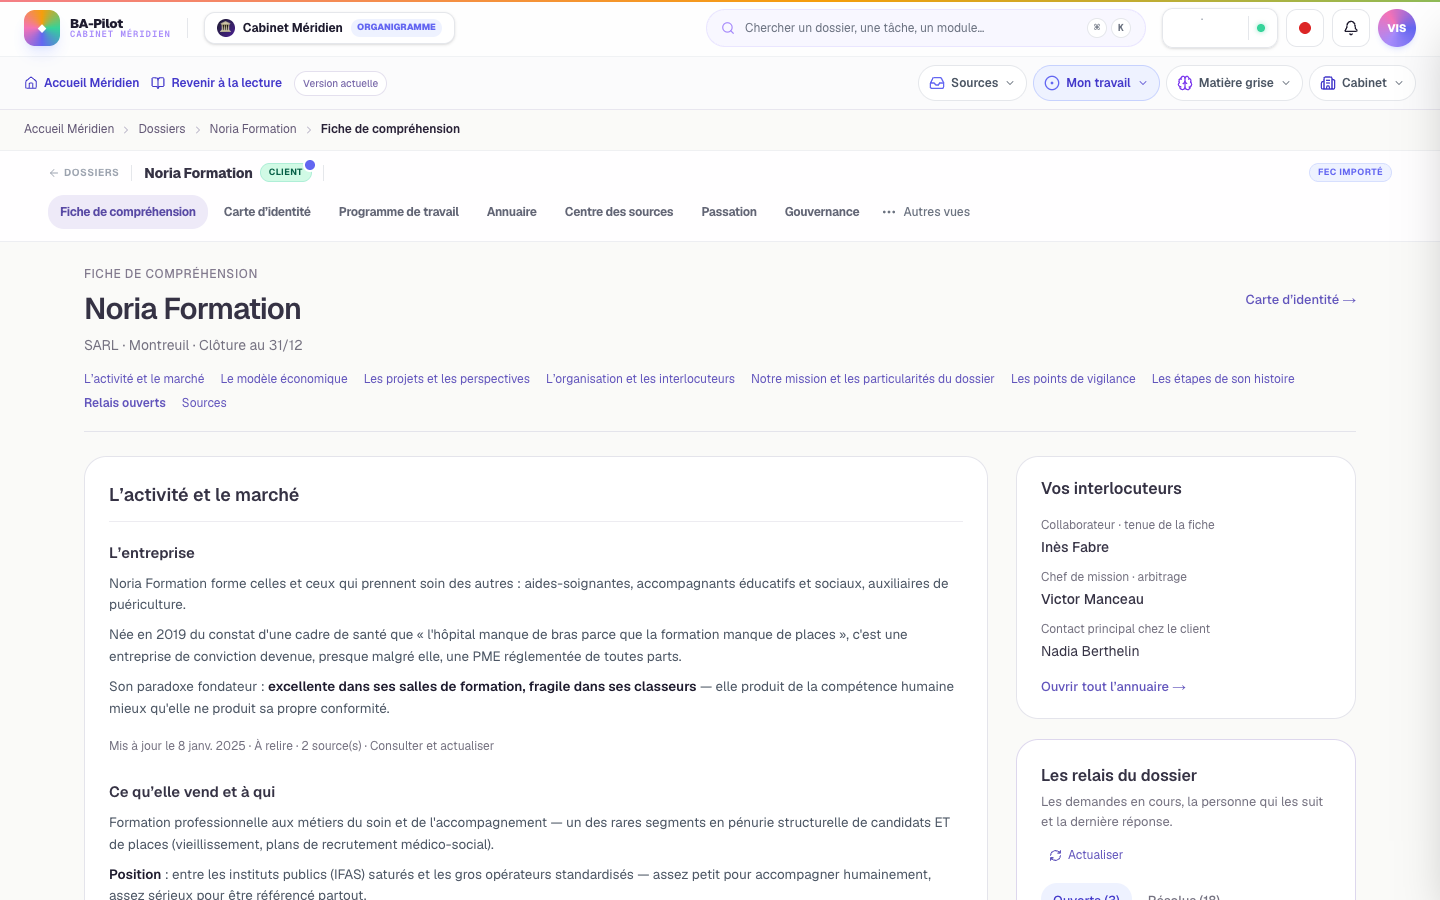
Task: Click the '2 source(s)' metadata text
Action: pyautogui.click(x=332, y=746)
